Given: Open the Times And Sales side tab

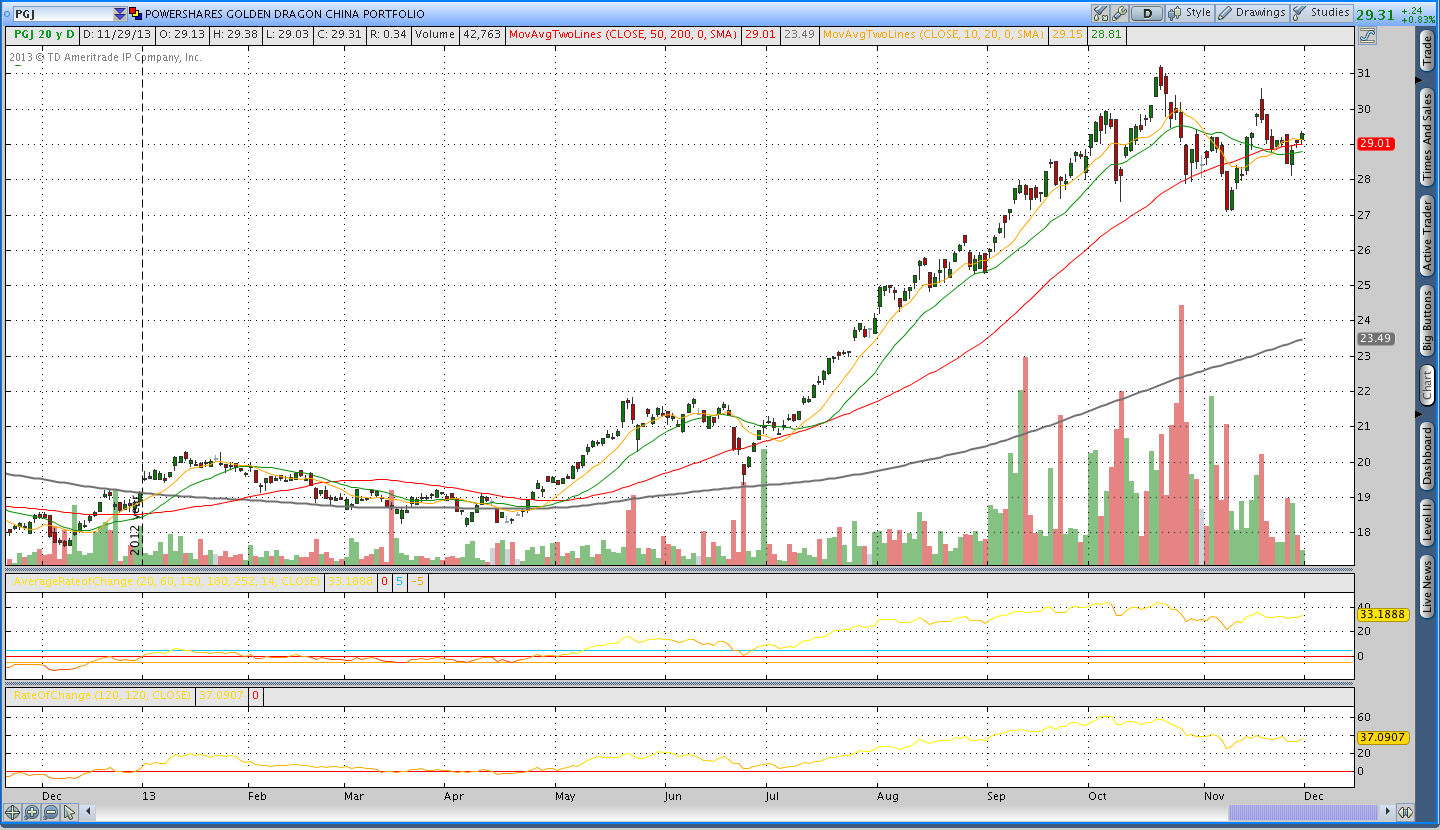Looking at the screenshot, I should tap(1427, 138).
